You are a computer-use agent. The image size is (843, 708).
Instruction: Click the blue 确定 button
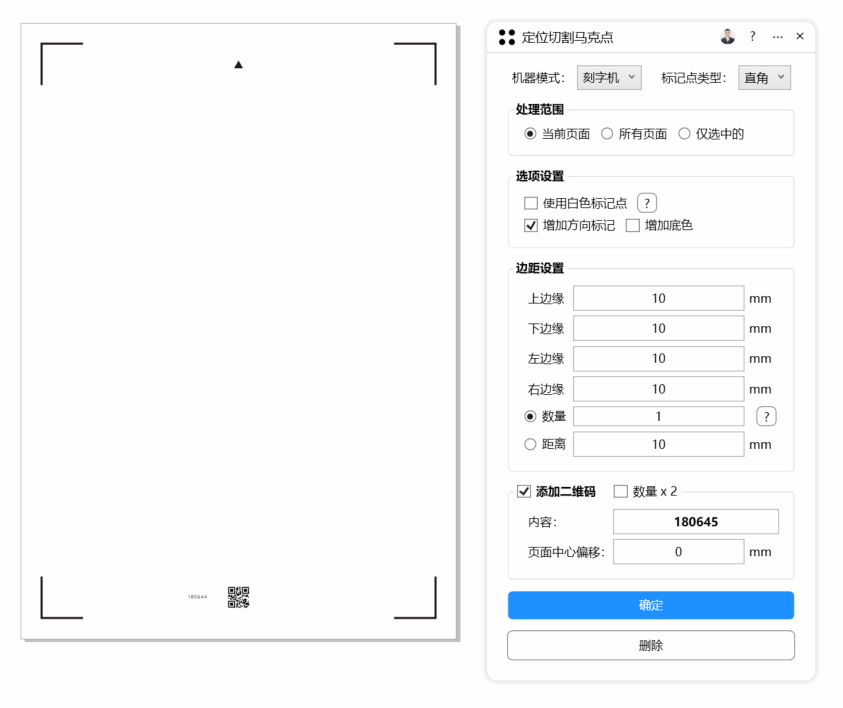point(651,605)
